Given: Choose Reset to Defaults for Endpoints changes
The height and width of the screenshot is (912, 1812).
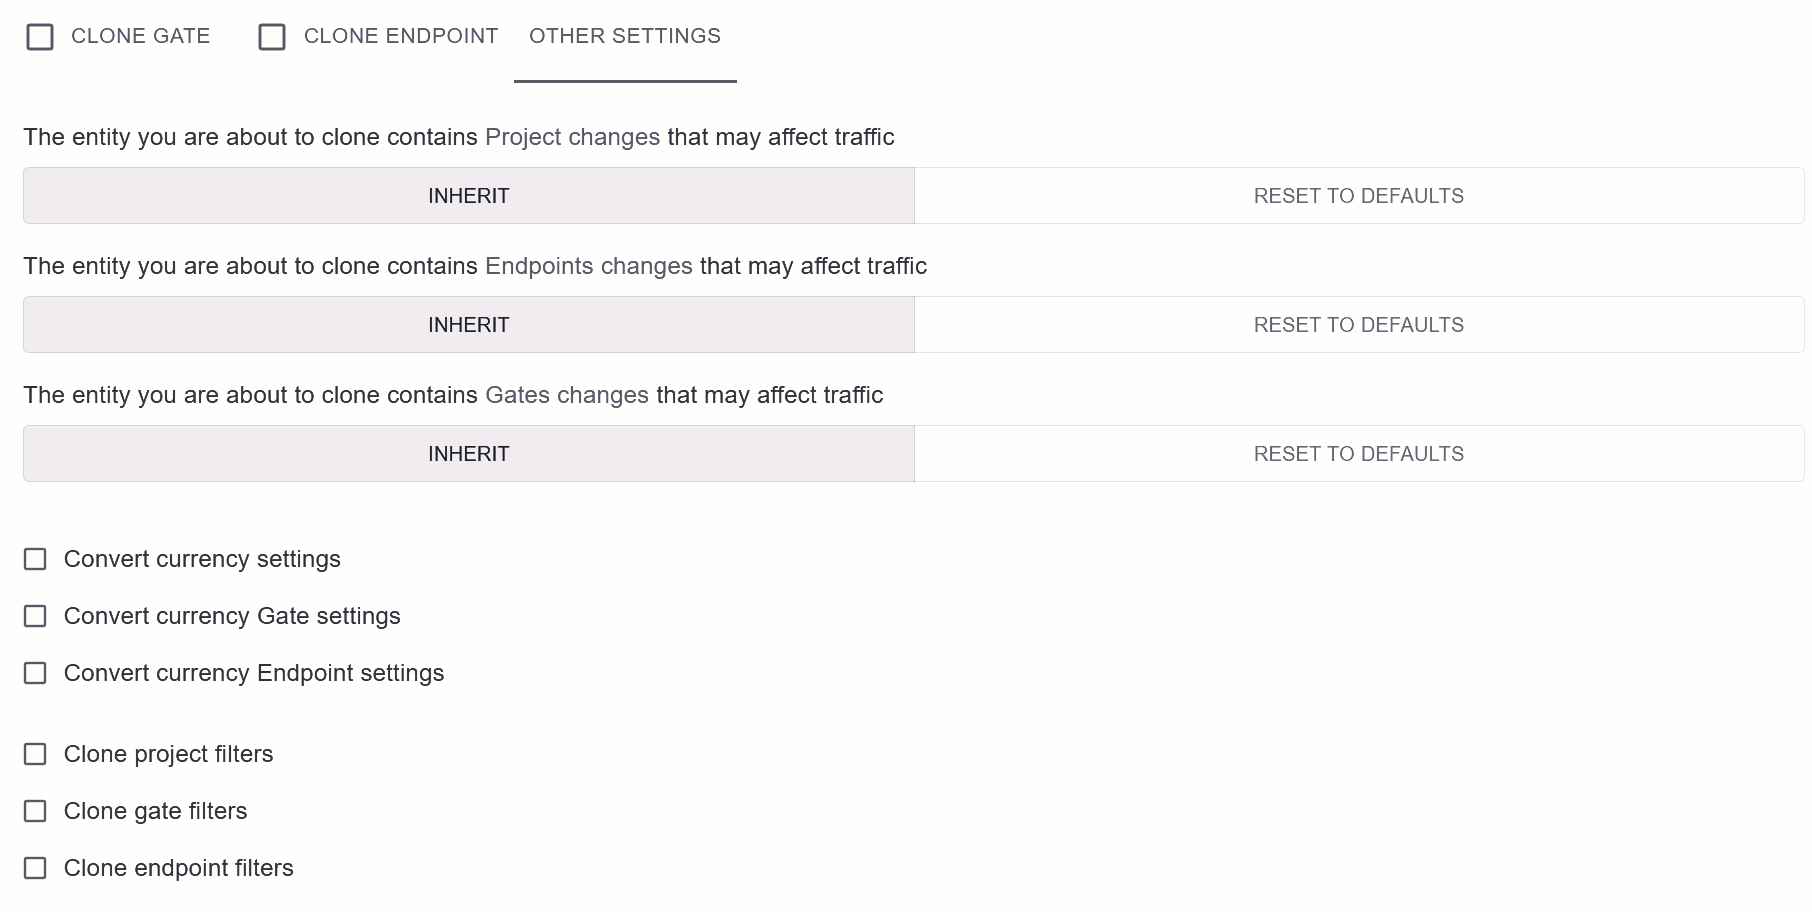Looking at the screenshot, I should pyautogui.click(x=1359, y=325).
